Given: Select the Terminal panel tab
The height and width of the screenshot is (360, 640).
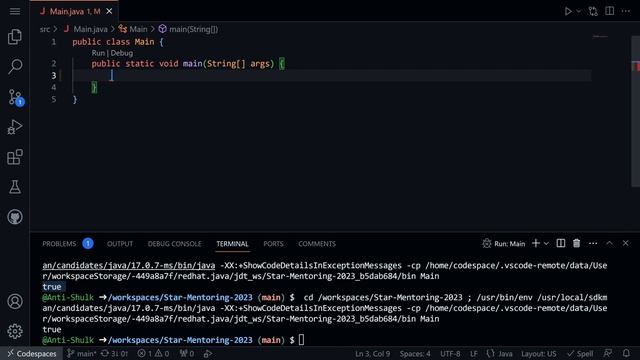Looking at the screenshot, I should pos(232,244).
